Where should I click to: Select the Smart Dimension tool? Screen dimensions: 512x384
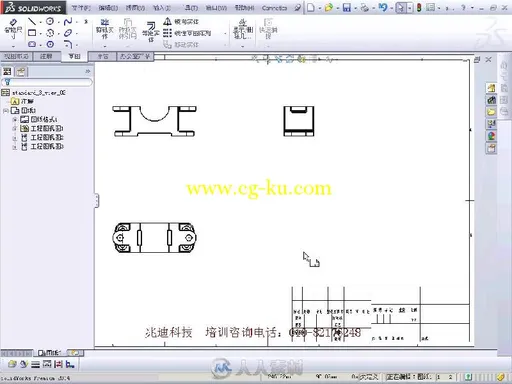pos(13,29)
